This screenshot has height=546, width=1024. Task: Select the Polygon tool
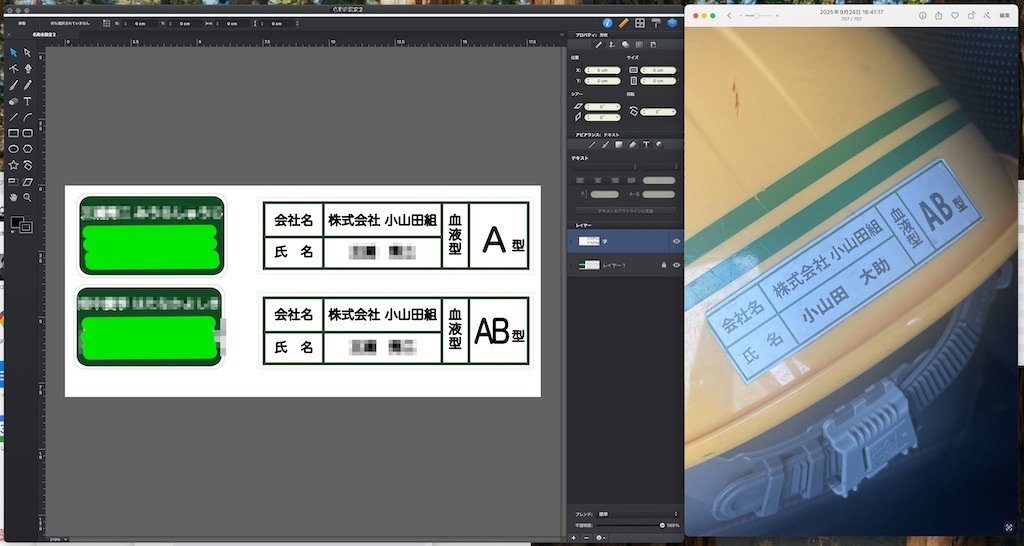pyautogui.click(x=27, y=149)
